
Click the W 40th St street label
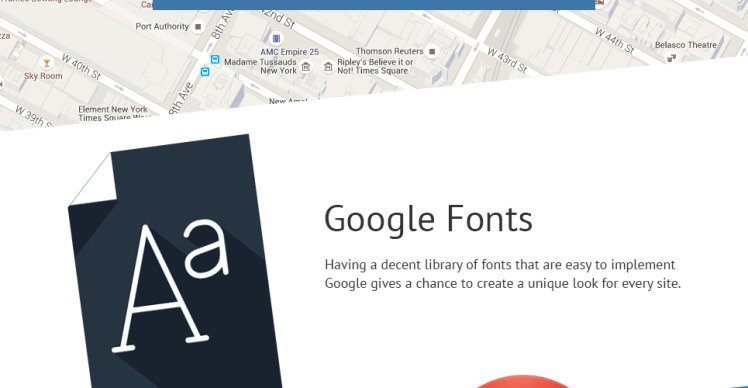81,67
